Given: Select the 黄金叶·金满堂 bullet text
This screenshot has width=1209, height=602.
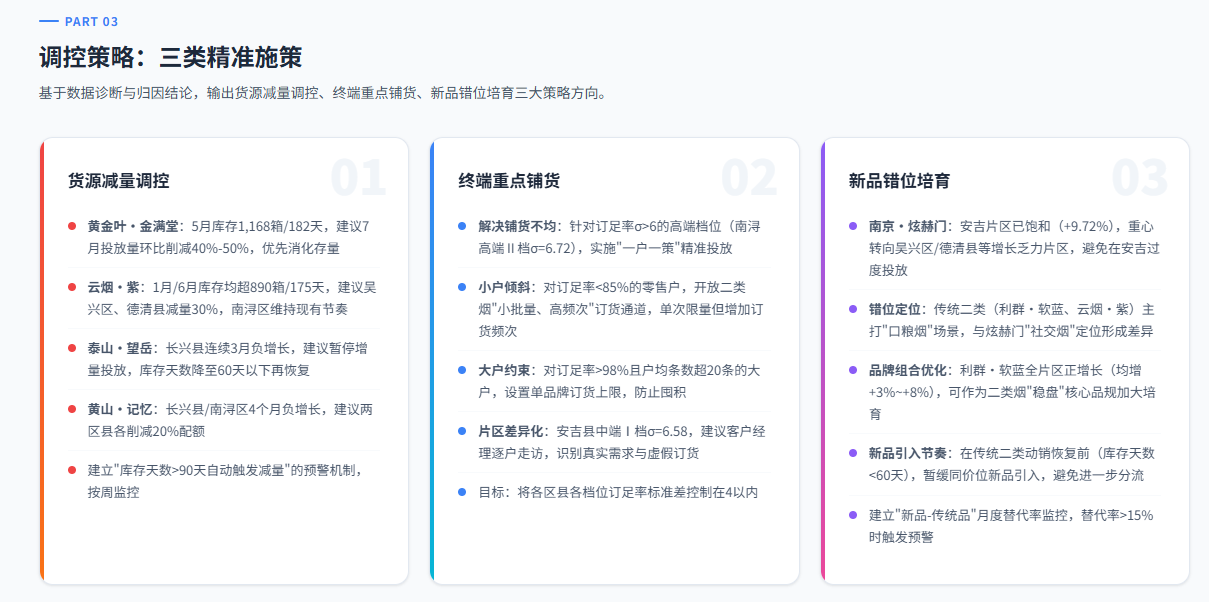Looking at the screenshot, I should tap(228, 236).
